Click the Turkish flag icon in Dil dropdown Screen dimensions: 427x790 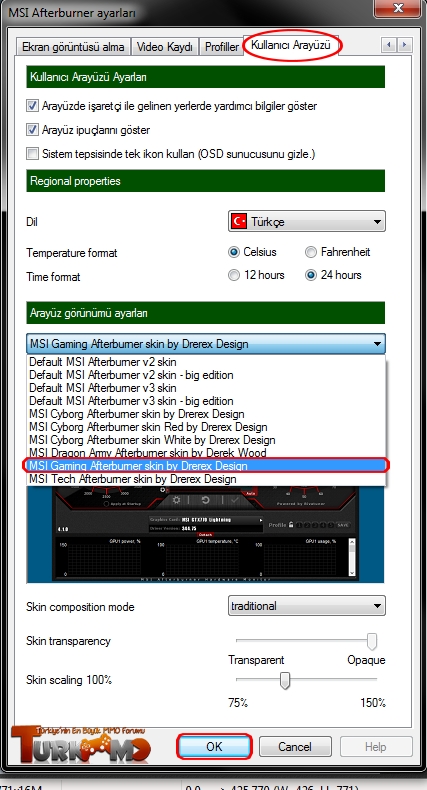pyautogui.click(x=239, y=221)
